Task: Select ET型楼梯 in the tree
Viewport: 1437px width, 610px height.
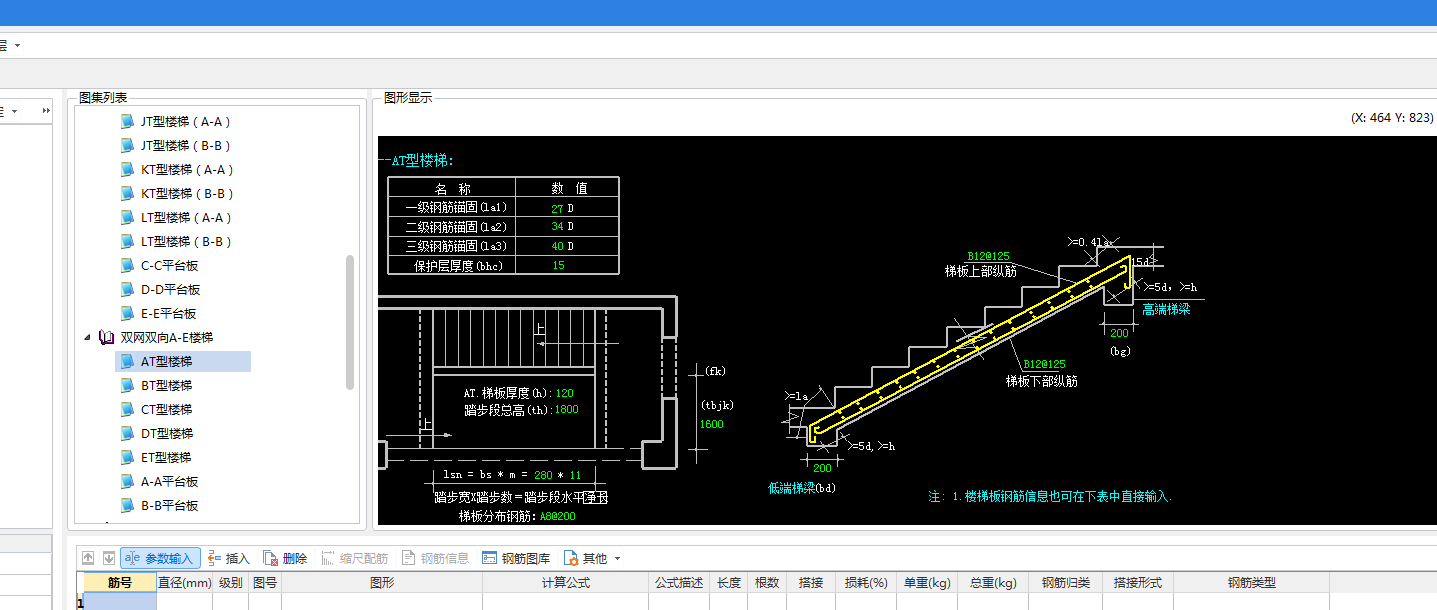Action: click(x=166, y=458)
